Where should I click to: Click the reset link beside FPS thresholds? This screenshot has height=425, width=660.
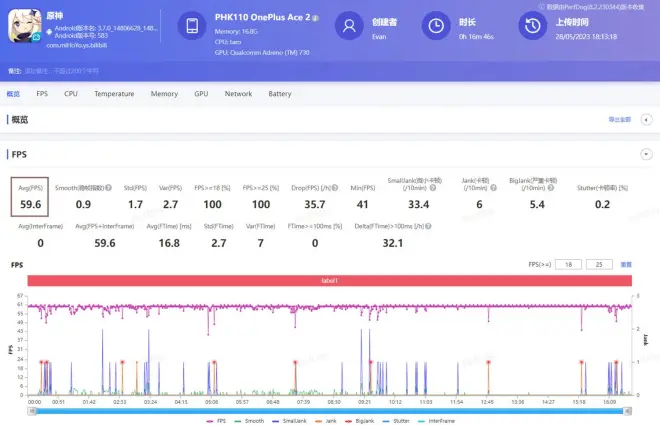pyautogui.click(x=626, y=265)
